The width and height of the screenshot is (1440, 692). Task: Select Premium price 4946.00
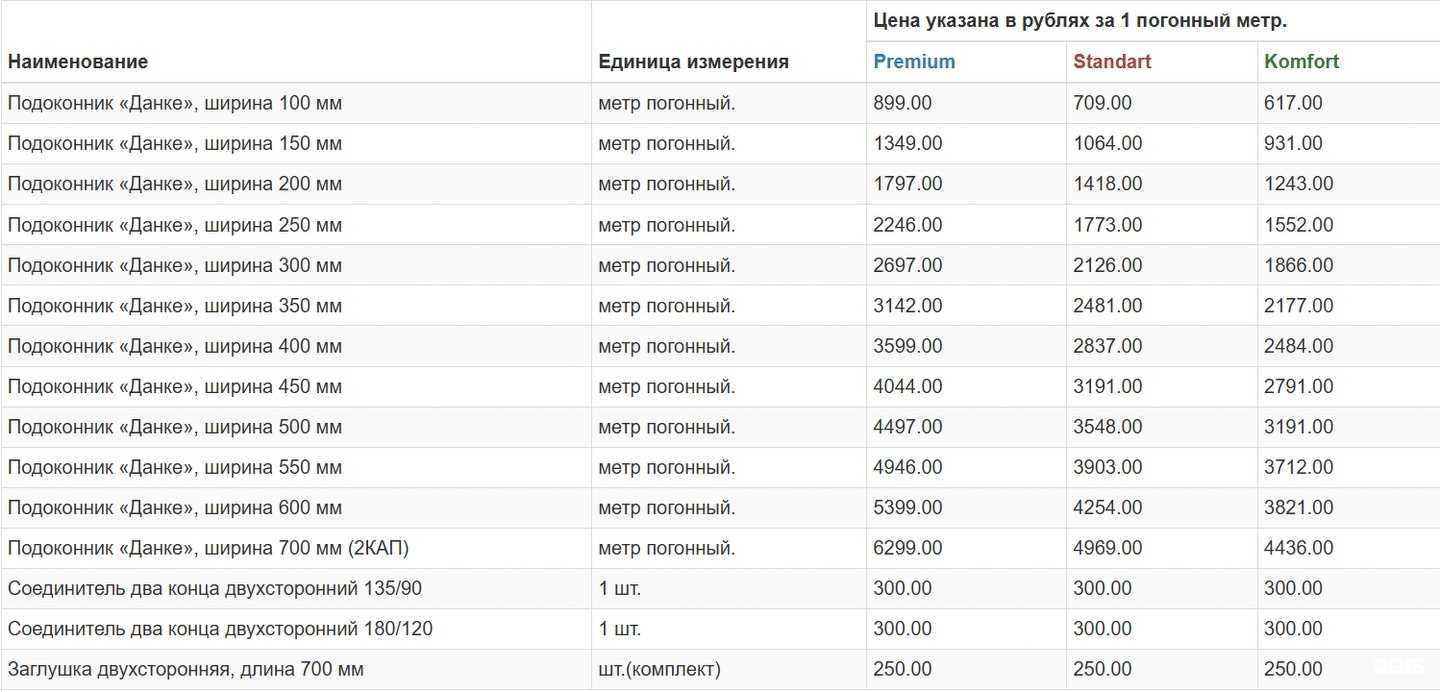coord(907,468)
